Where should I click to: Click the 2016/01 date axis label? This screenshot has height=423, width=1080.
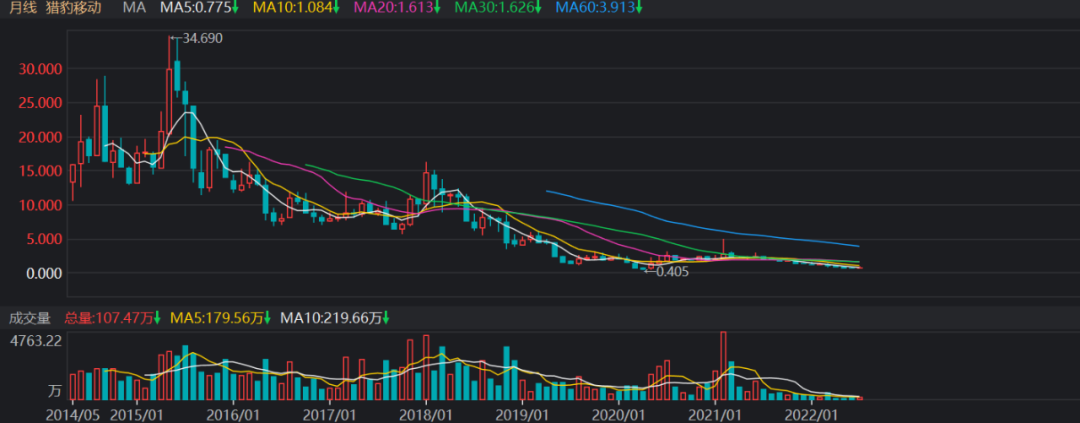click(x=233, y=416)
